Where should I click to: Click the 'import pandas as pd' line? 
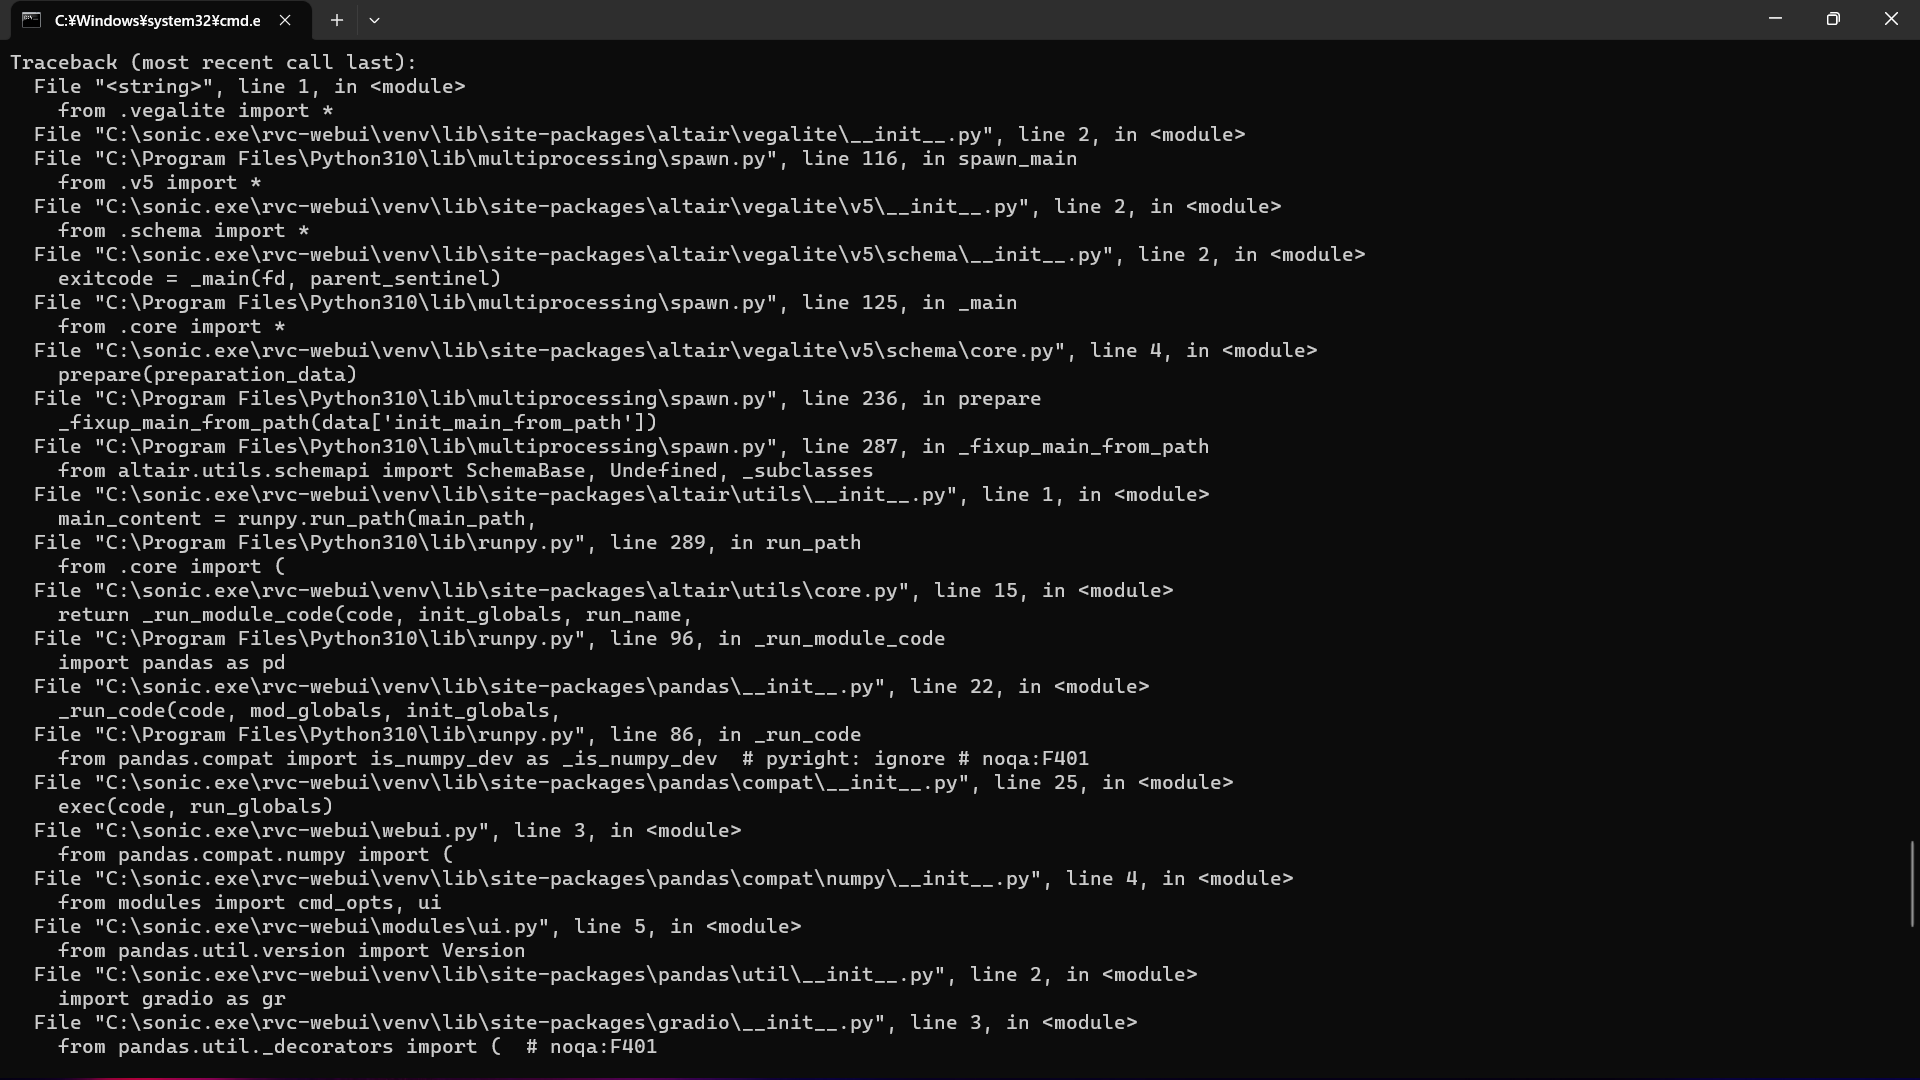pos(172,662)
